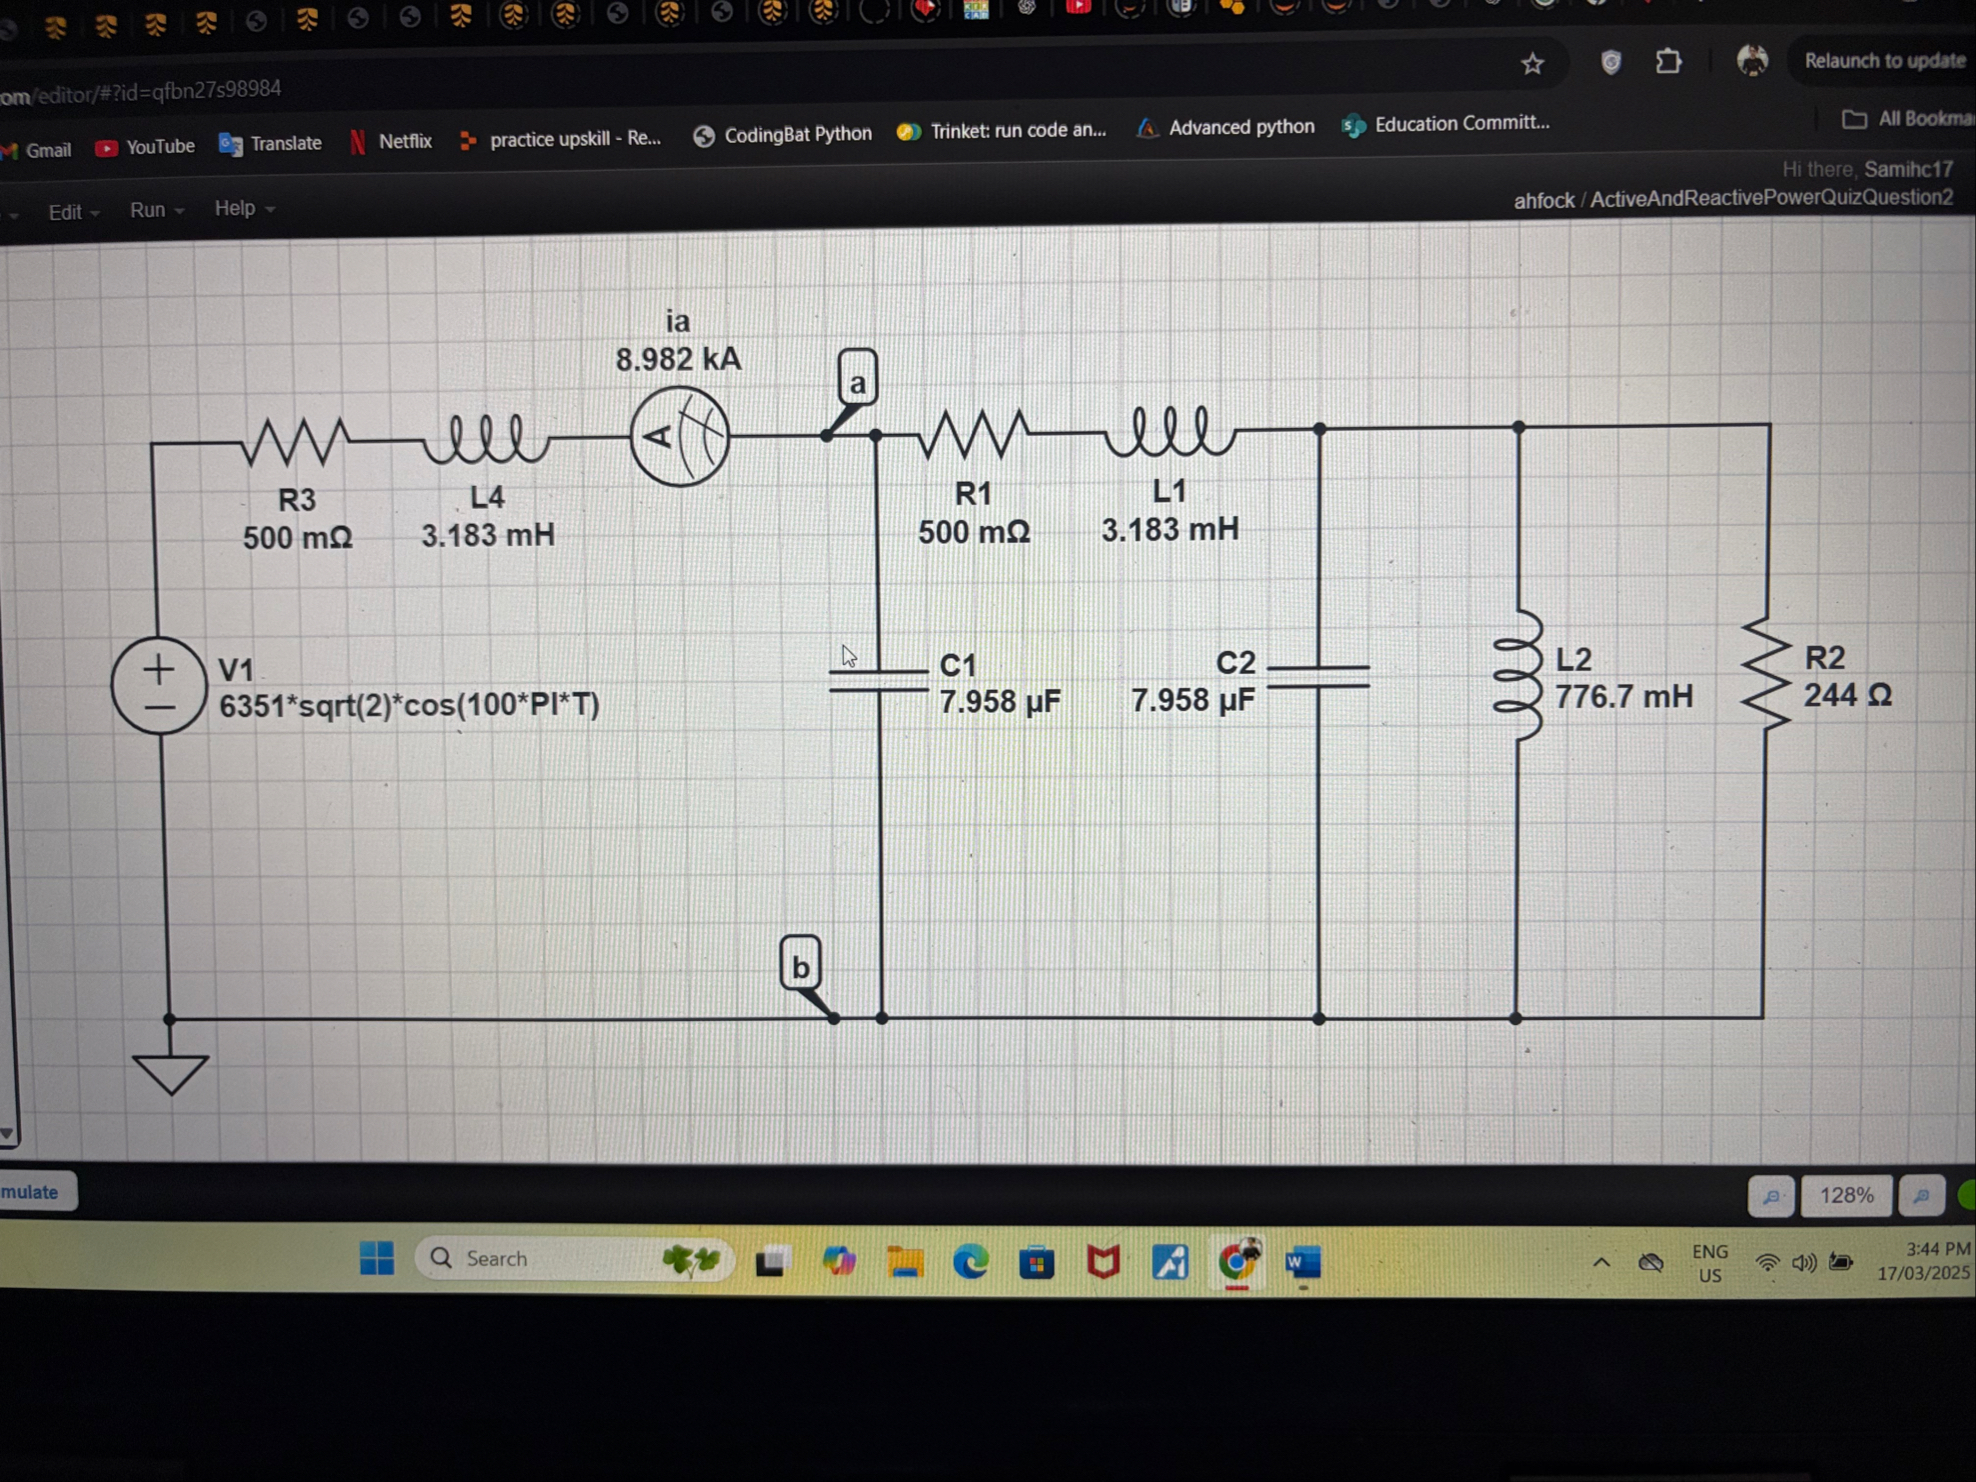This screenshot has width=1976, height=1482.
Task: Open Microsoft Word from the taskbar
Action: tap(1303, 1262)
